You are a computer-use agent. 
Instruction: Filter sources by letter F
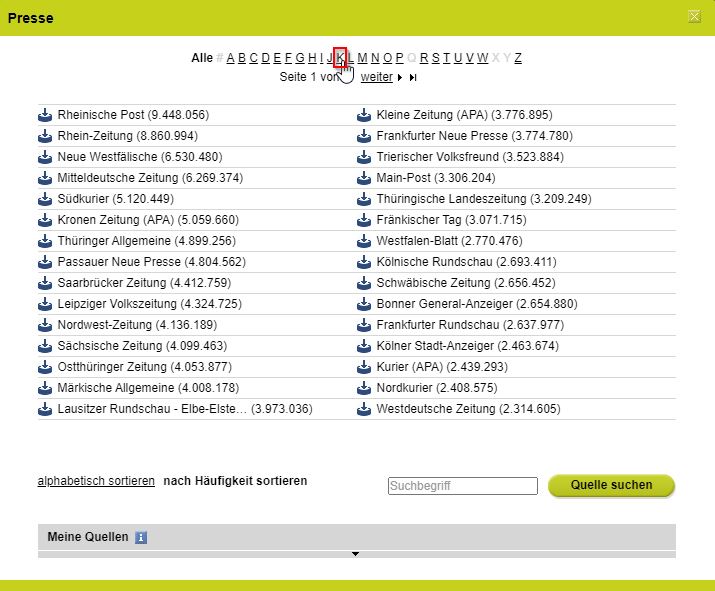pyautogui.click(x=288, y=58)
